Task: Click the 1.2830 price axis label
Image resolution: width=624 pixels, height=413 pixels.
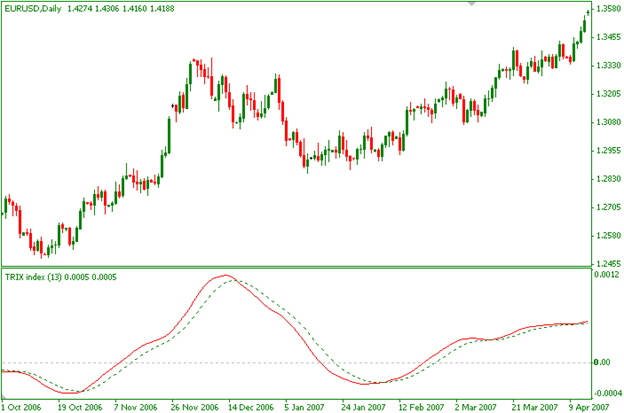Action: (605, 179)
